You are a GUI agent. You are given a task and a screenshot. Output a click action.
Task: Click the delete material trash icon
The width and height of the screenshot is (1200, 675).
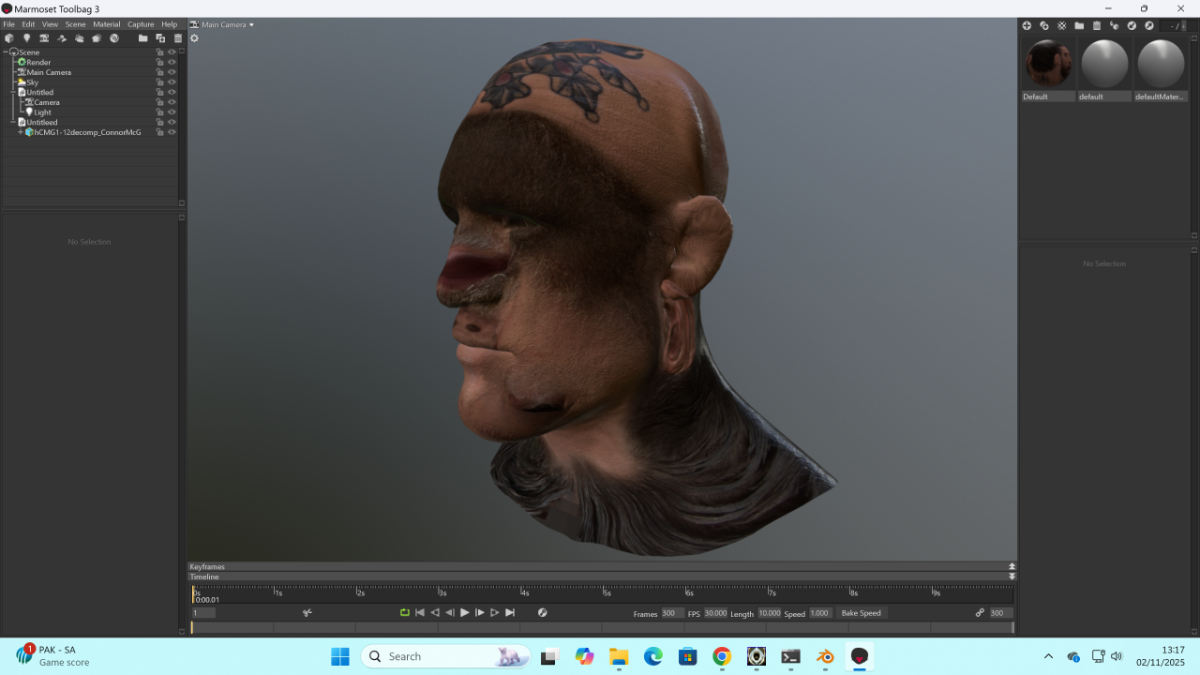tap(1097, 25)
